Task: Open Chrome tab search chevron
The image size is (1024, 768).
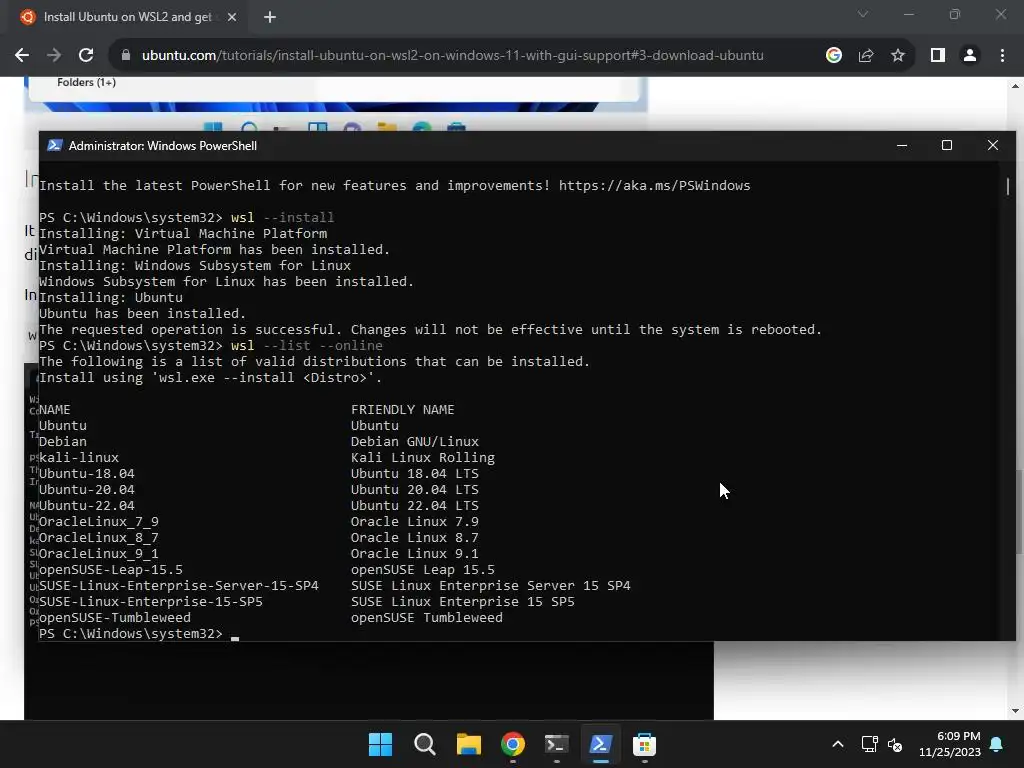Action: [x=863, y=14]
